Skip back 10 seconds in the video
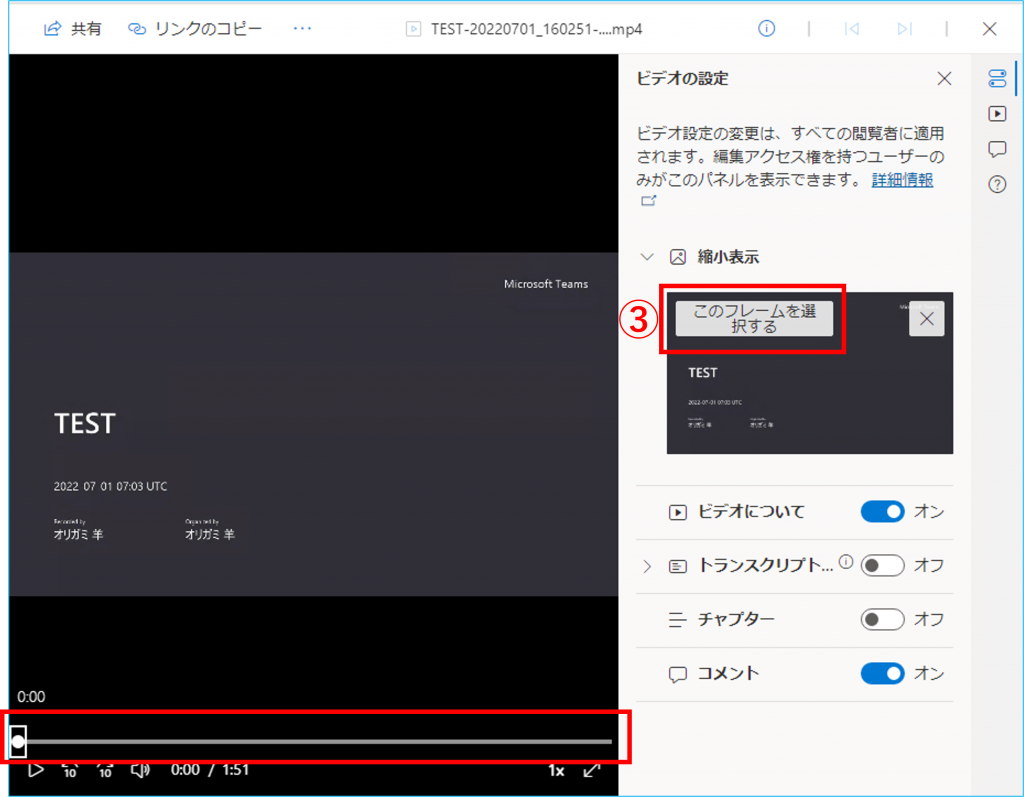This screenshot has height=797, width=1024. click(x=70, y=770)
